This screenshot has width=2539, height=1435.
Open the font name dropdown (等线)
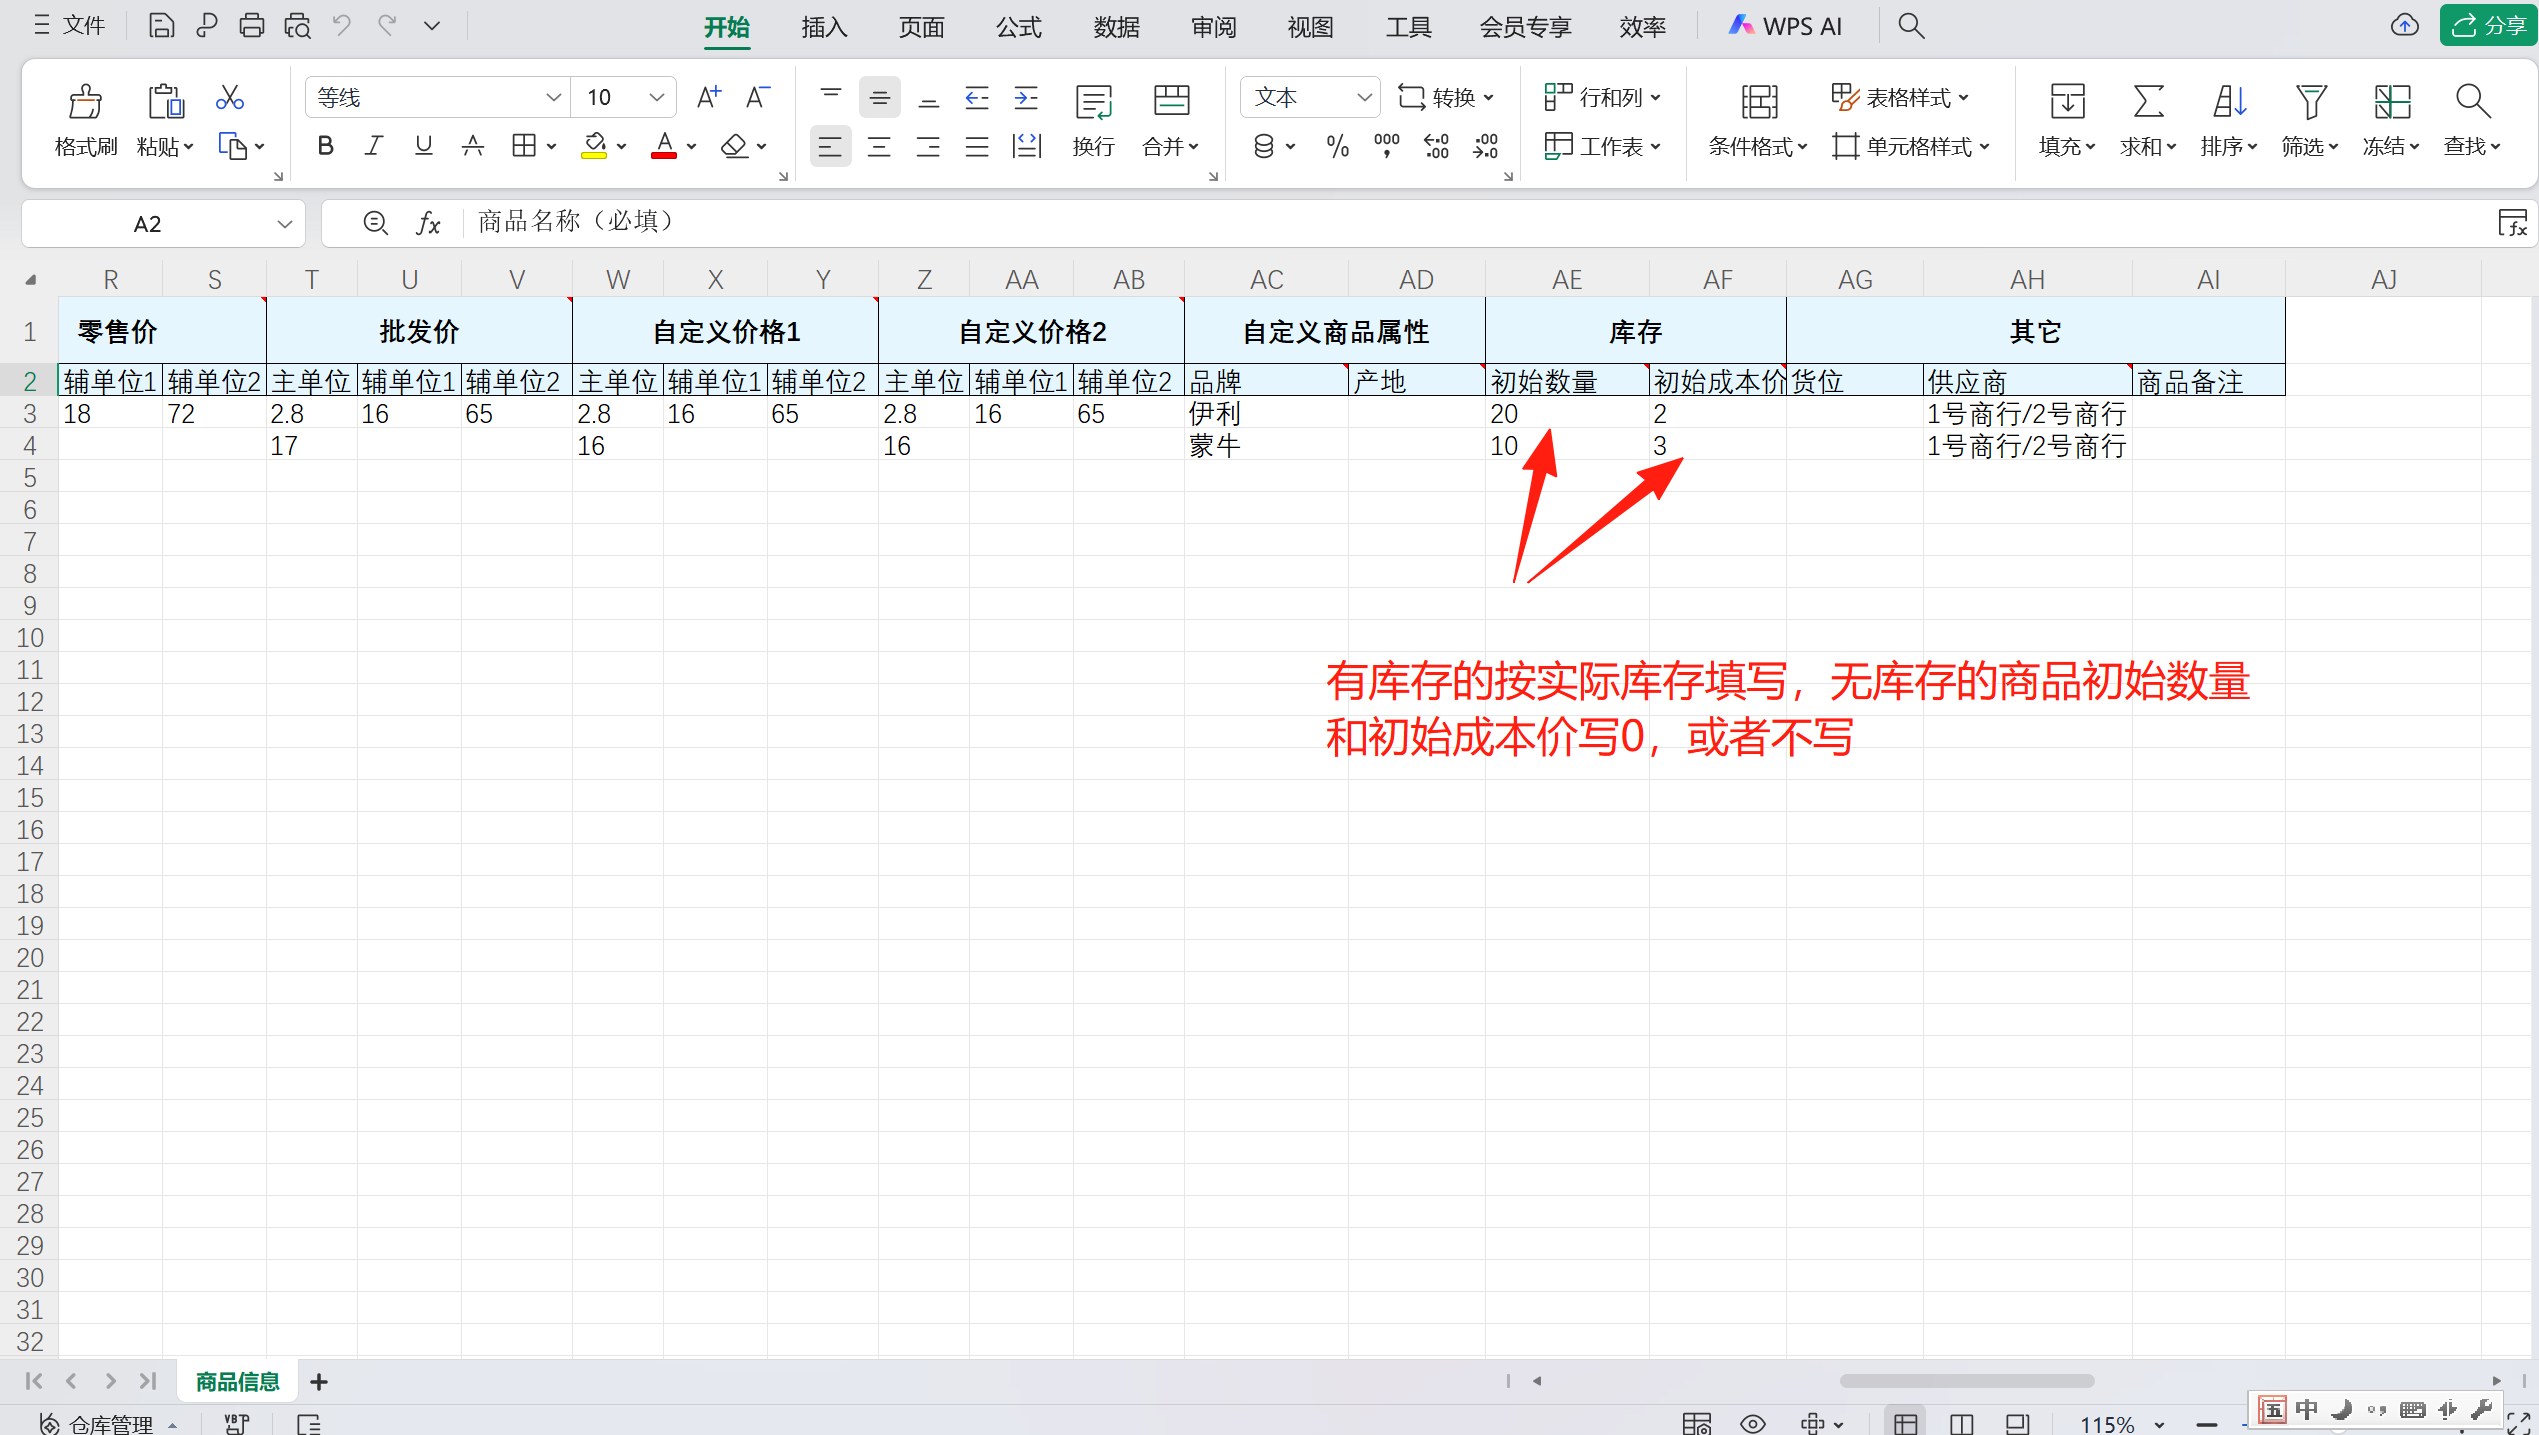click(553, 98)
